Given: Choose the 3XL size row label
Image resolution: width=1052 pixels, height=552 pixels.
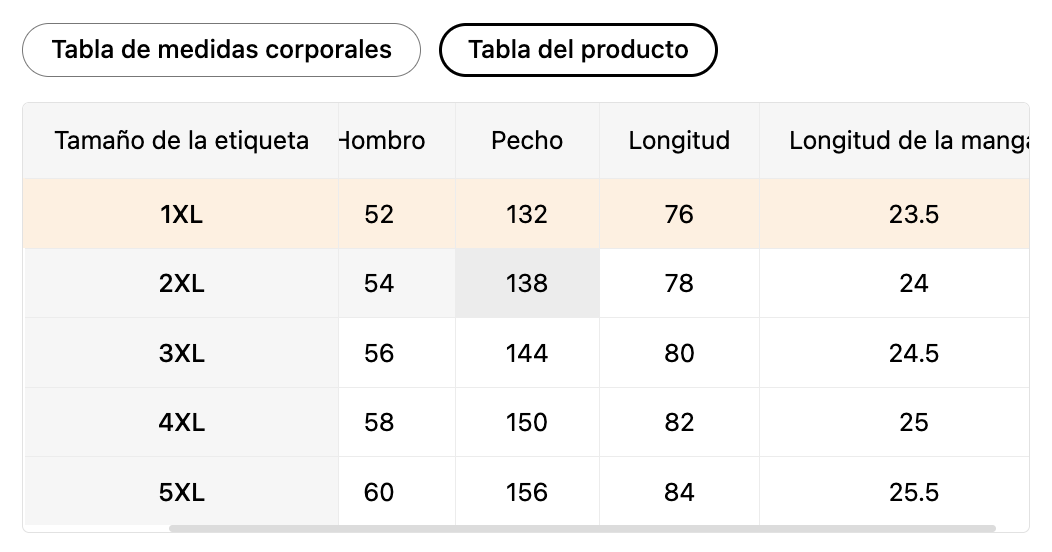Looking at the screenshot, I should click(181, 353).
